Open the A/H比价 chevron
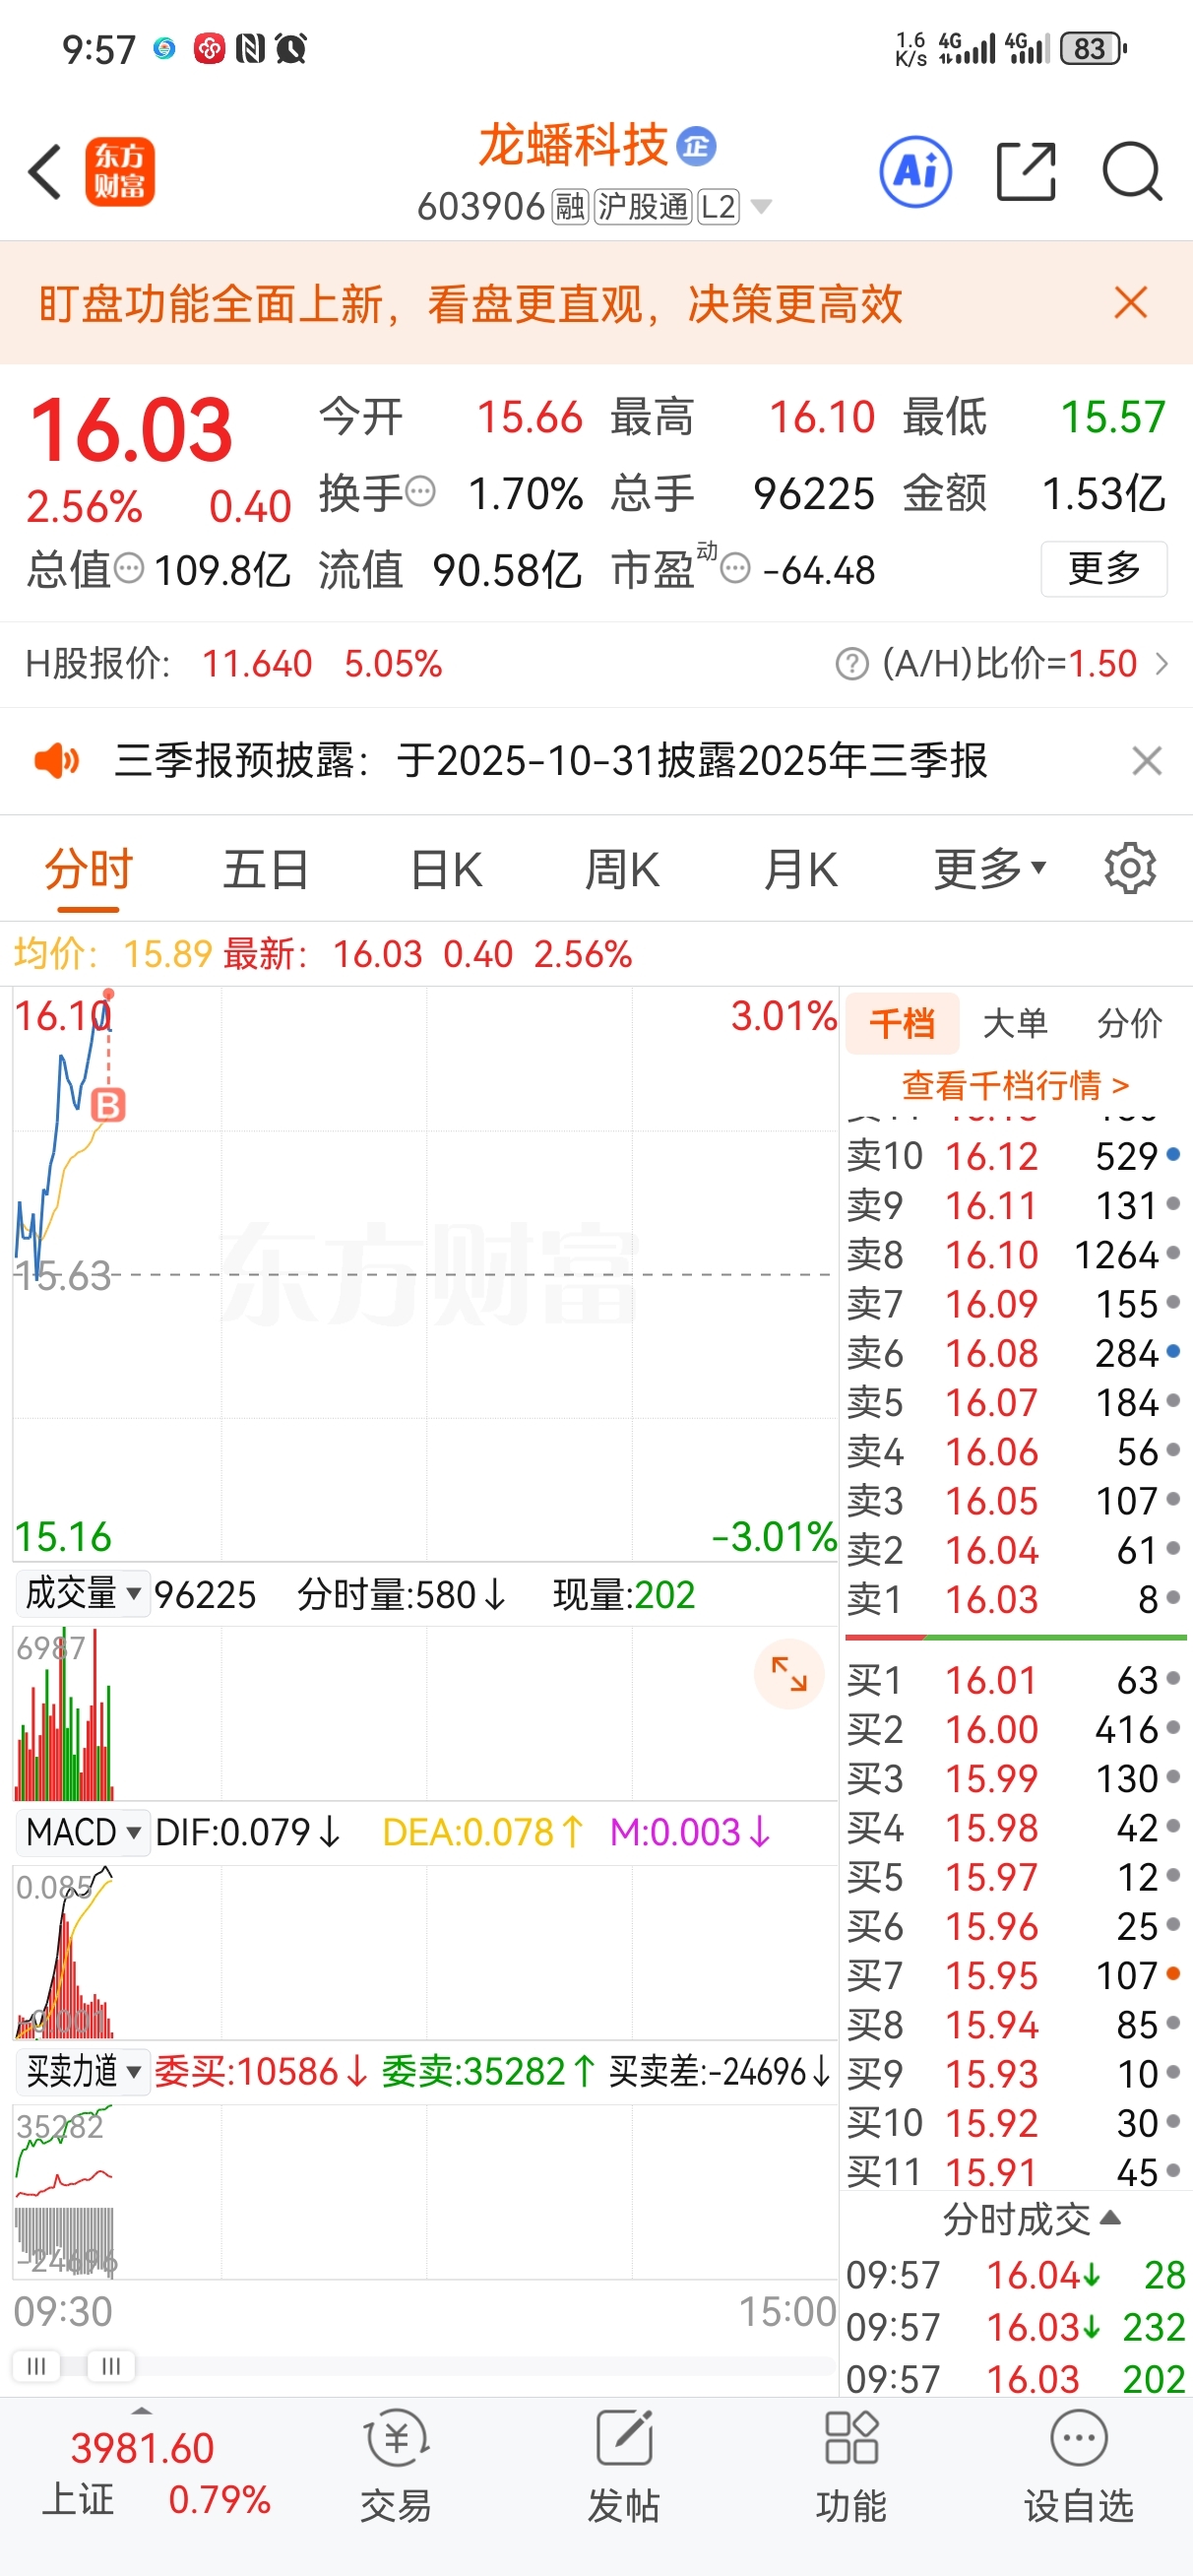The height and width of the screenshot is (2576, 1193). pos(1162,663)
